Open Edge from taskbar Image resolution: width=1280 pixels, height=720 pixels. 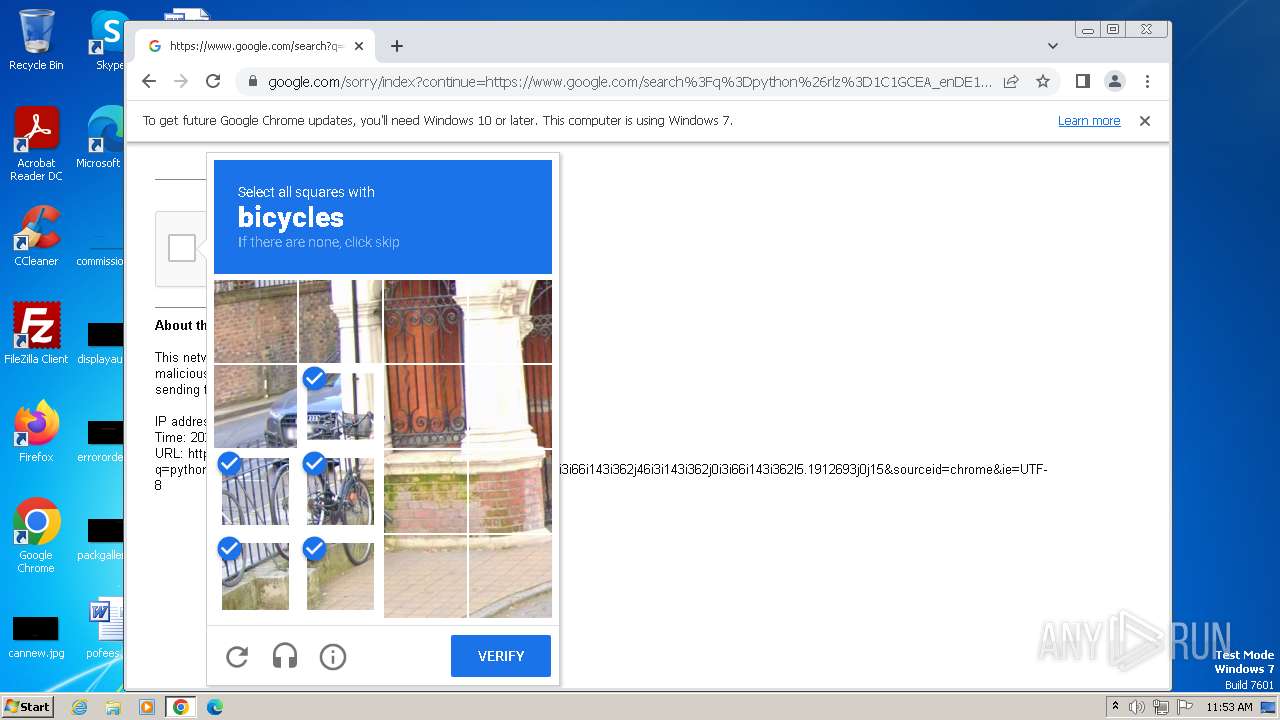(x=215, y=707)
